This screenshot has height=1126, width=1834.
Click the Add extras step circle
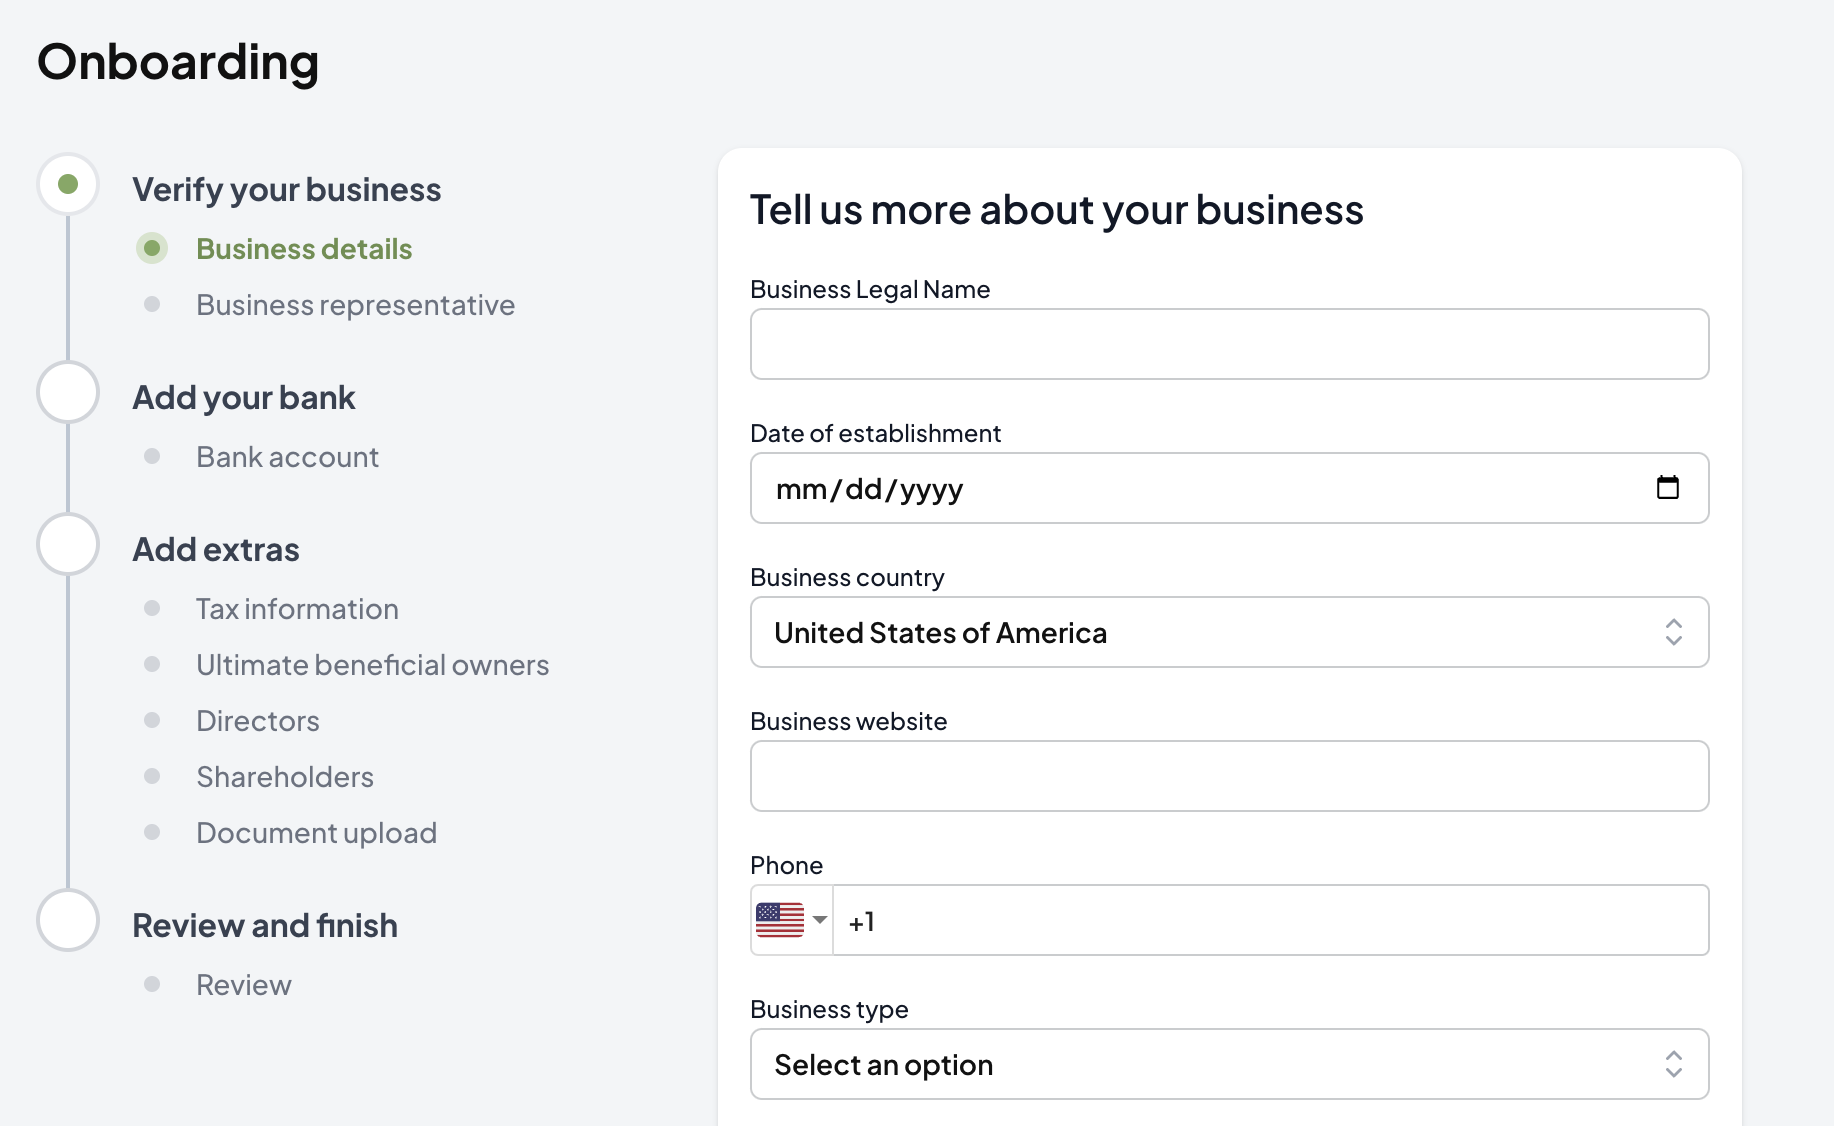pyautogui.click(x=68, y=544)
